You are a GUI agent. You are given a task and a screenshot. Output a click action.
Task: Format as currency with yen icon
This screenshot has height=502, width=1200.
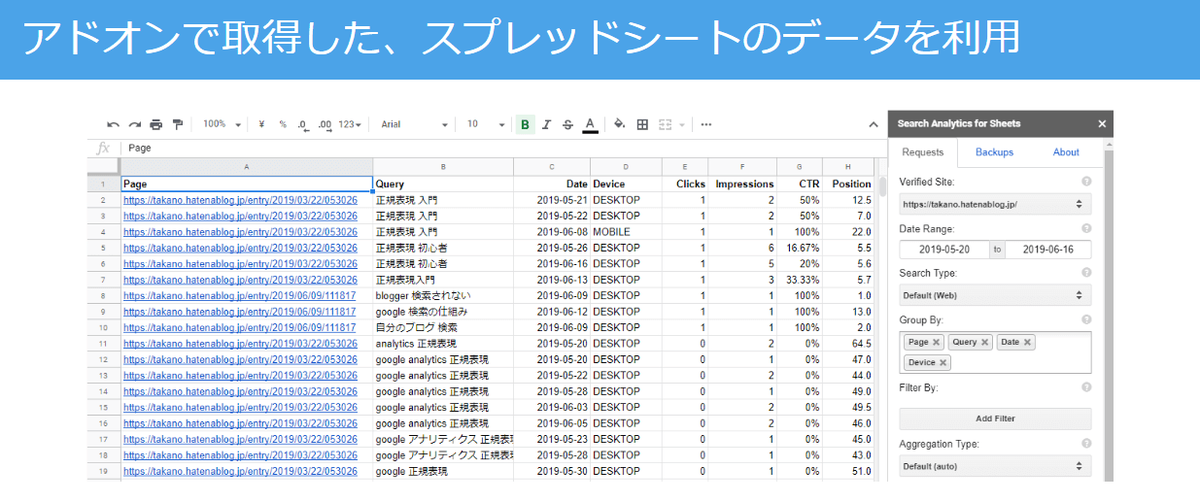261,125
